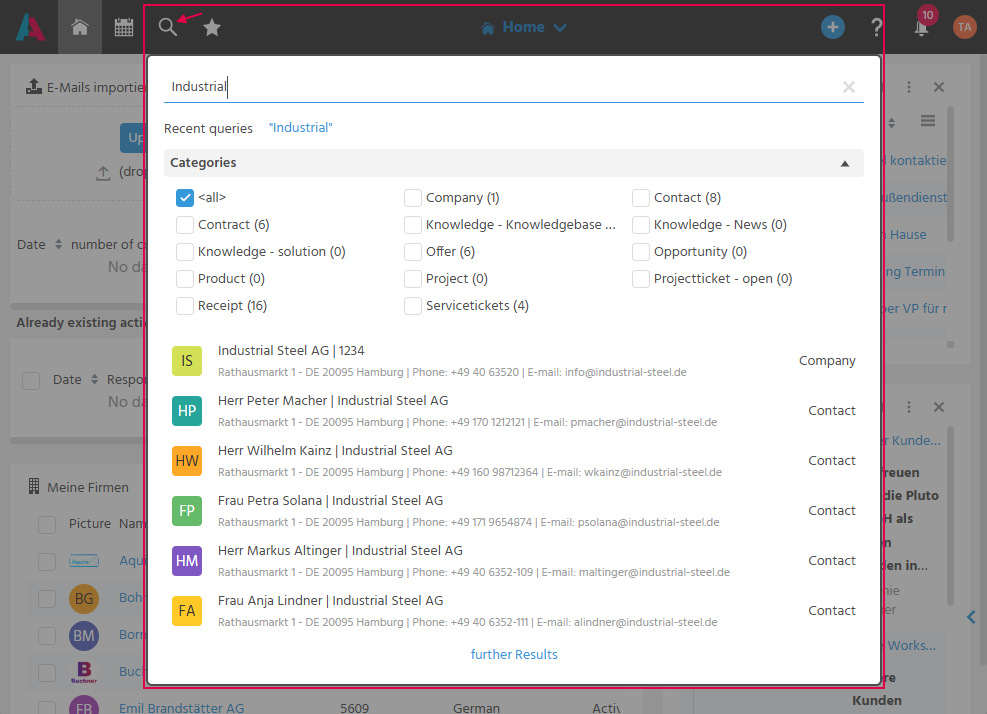Screen dimensions: 987x714
Task: Uncheck the <all> category checkbox
Action: pos(185,198)
